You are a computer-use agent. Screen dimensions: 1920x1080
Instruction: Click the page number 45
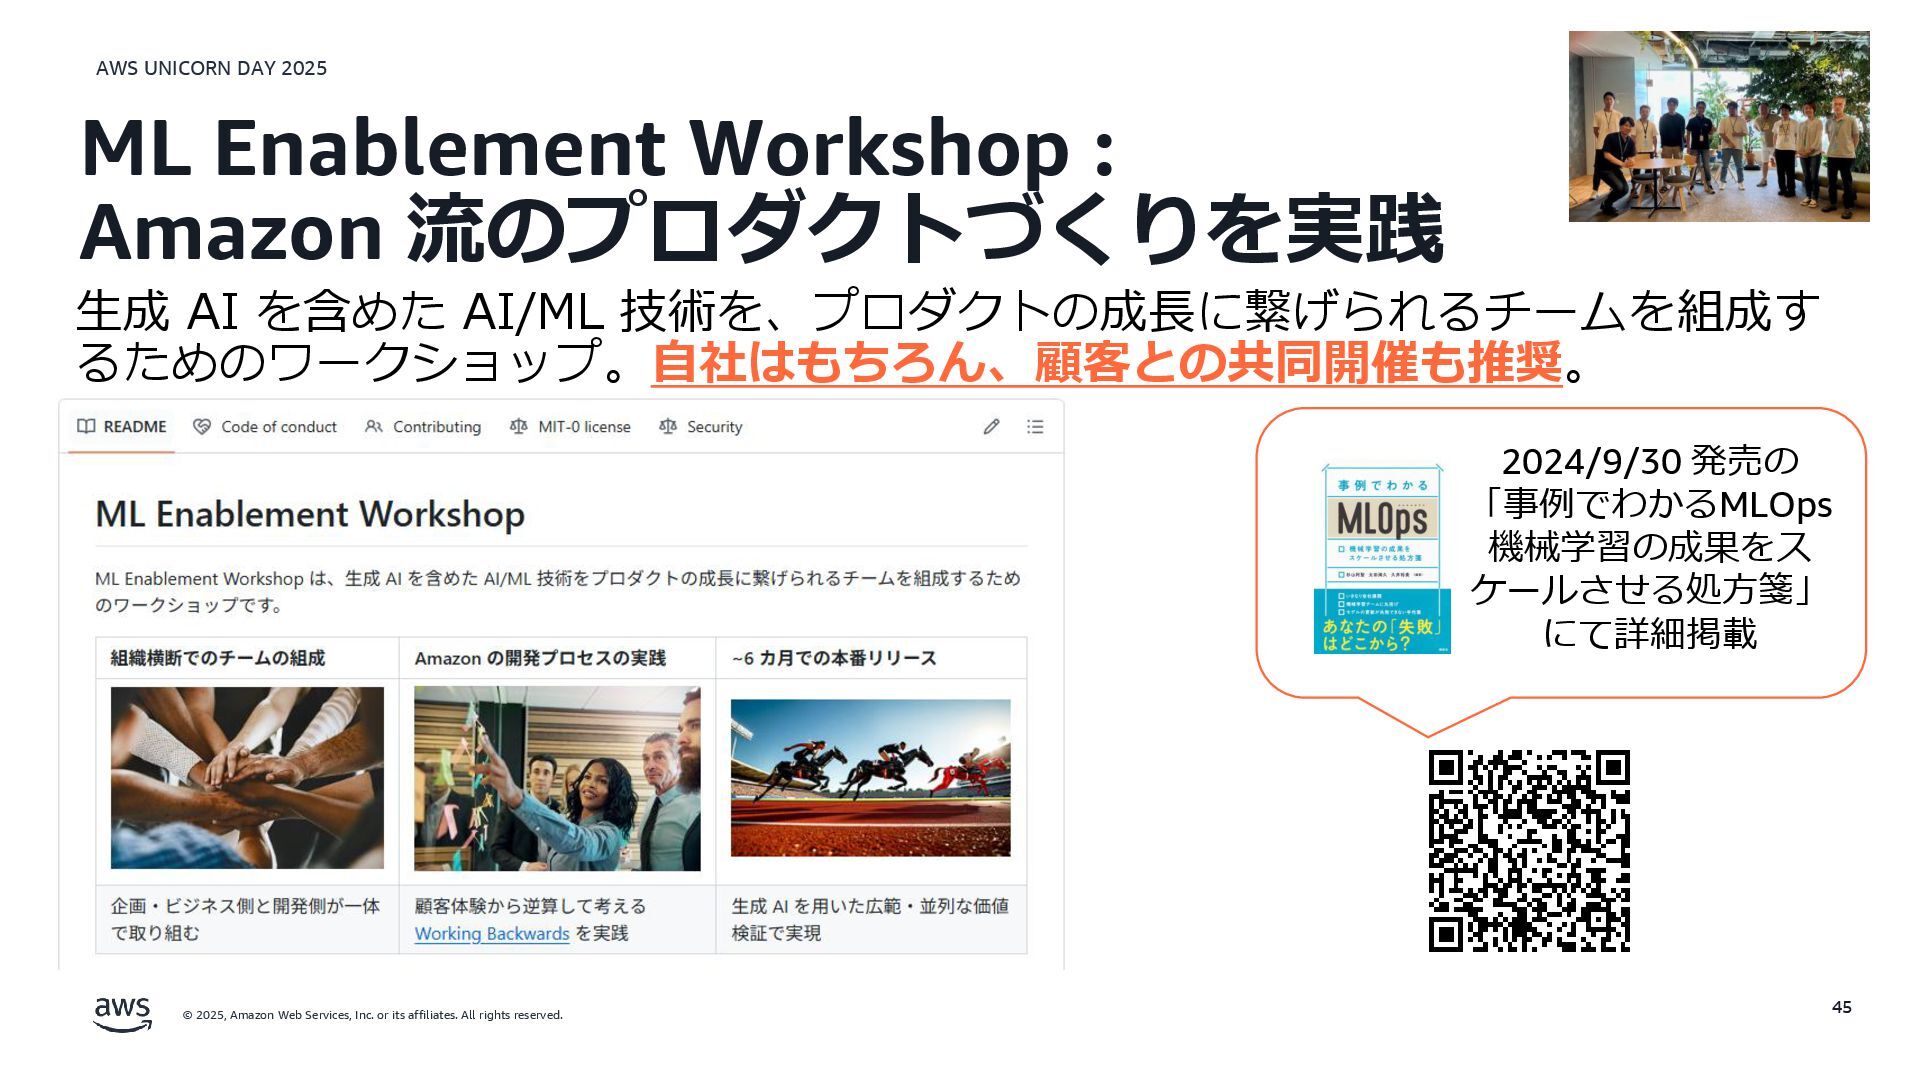click(x=1842, y=1007)
